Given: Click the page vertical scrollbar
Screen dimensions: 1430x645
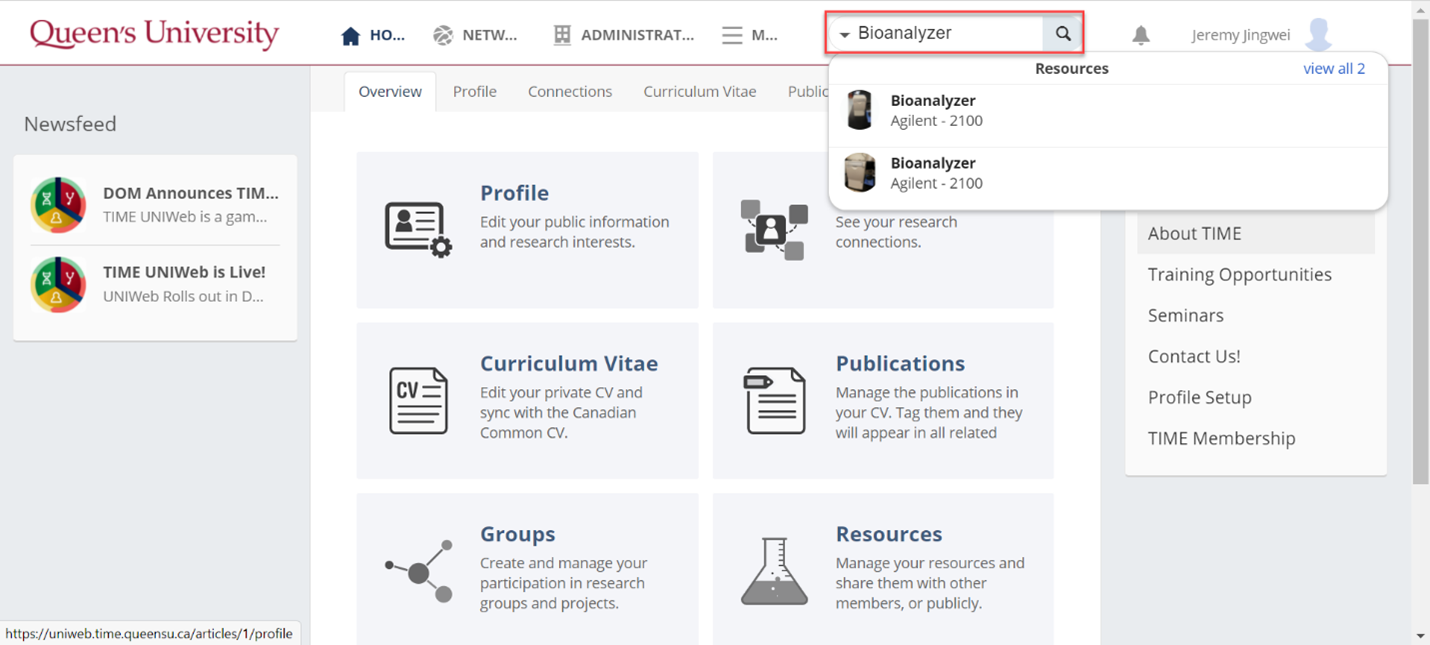Looking at the screenshot, I should tap(1420, 250).
